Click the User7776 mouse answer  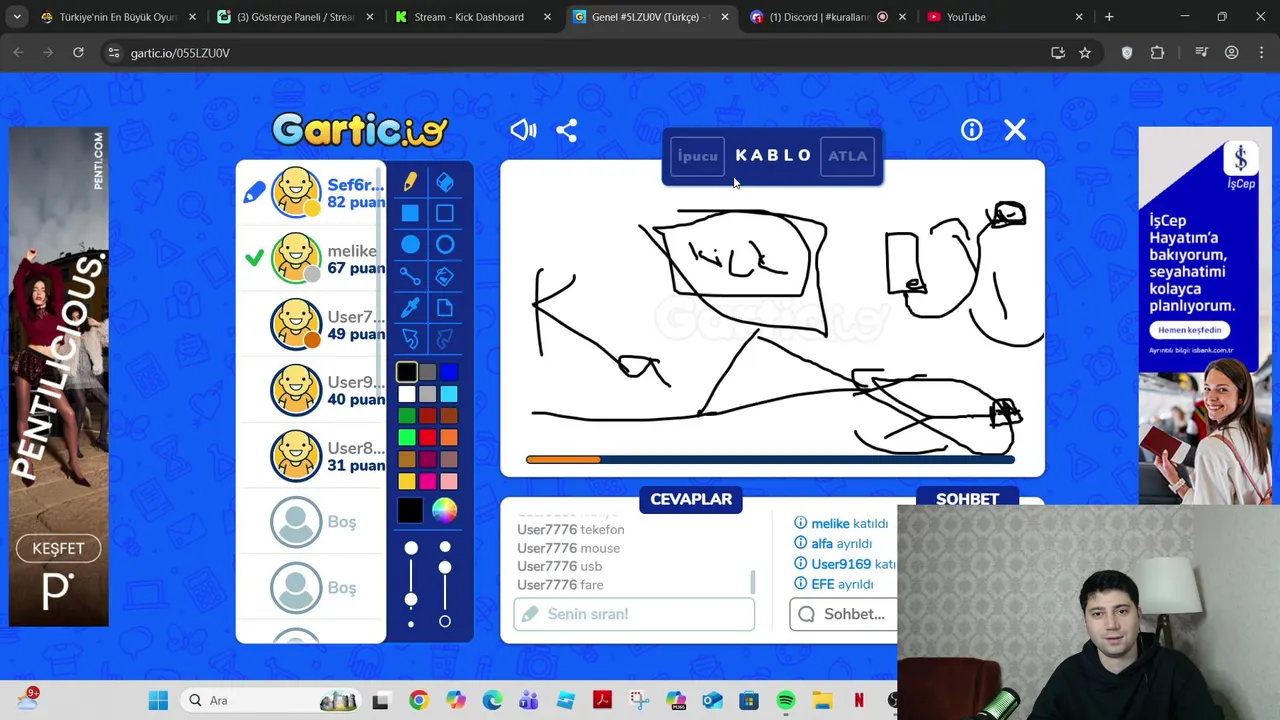coord(569,548)
